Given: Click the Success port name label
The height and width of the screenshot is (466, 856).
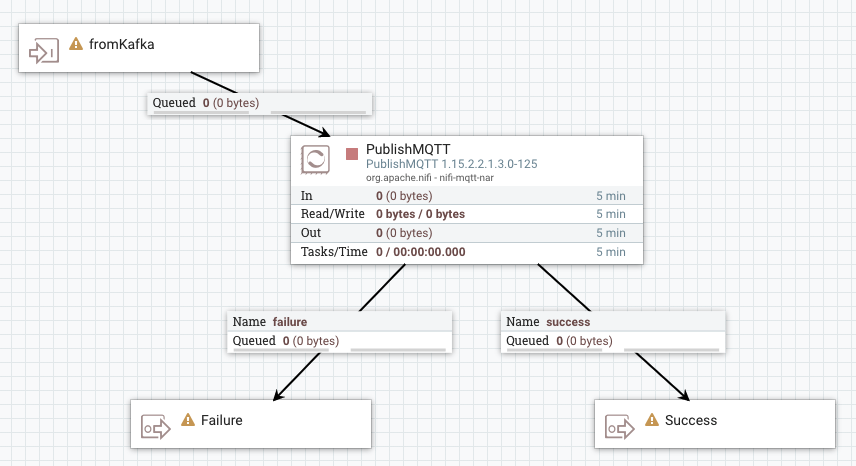Looking at the screenshot, I should (x=691, y=421).
